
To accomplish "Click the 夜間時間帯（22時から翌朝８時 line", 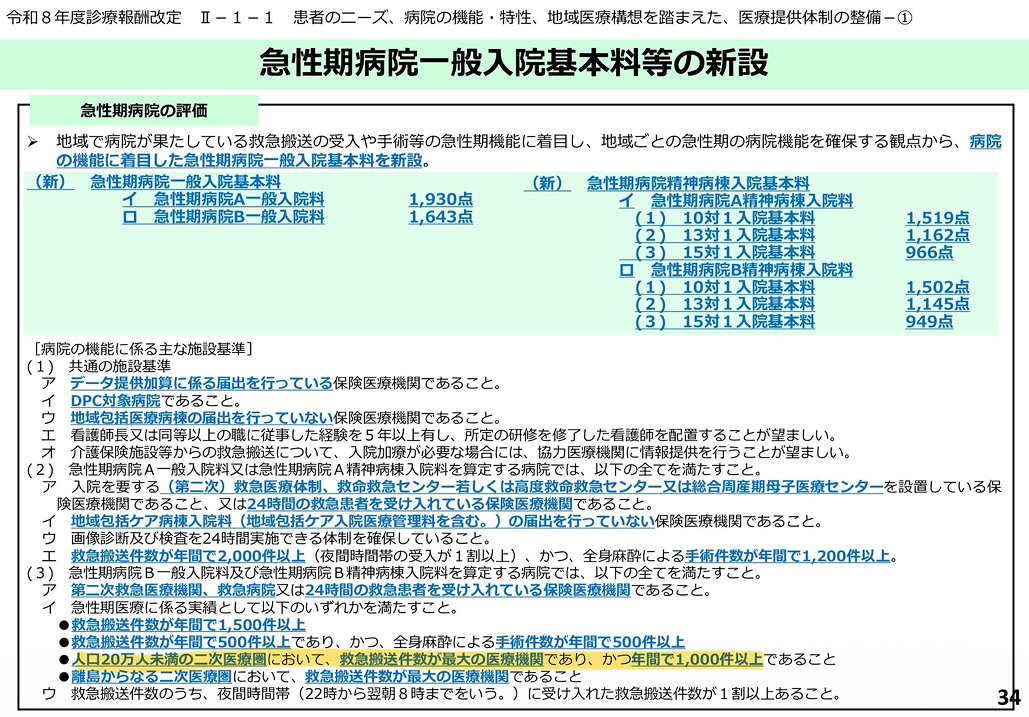I will [440, 694].
